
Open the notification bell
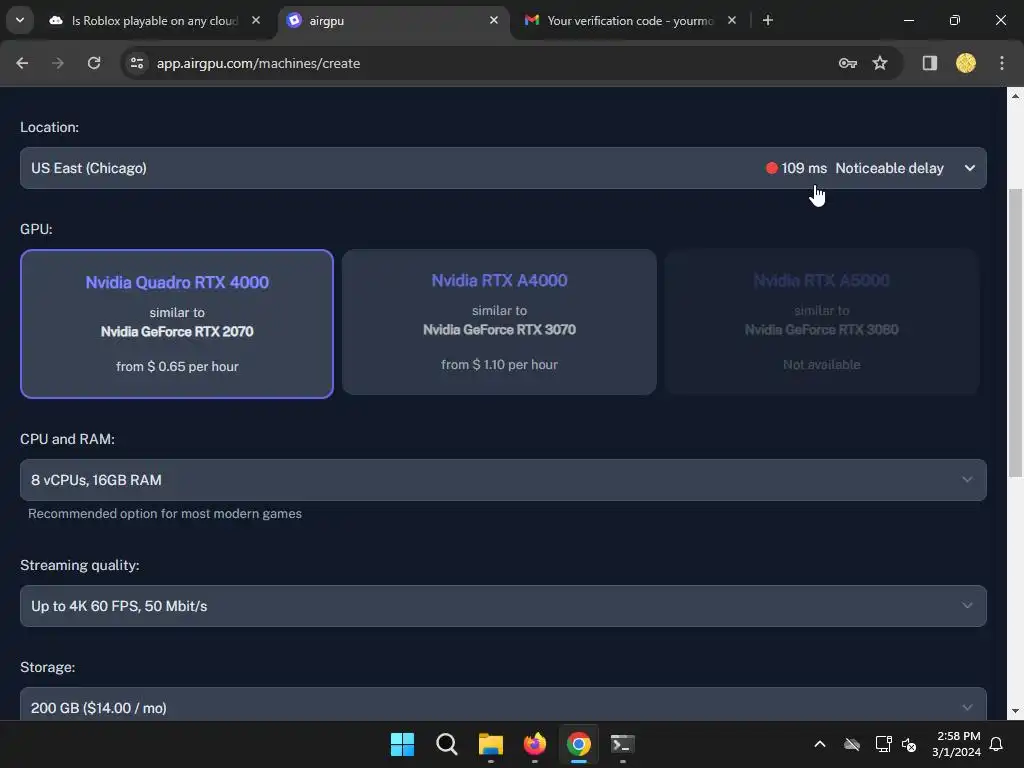[x=997, y=744]
